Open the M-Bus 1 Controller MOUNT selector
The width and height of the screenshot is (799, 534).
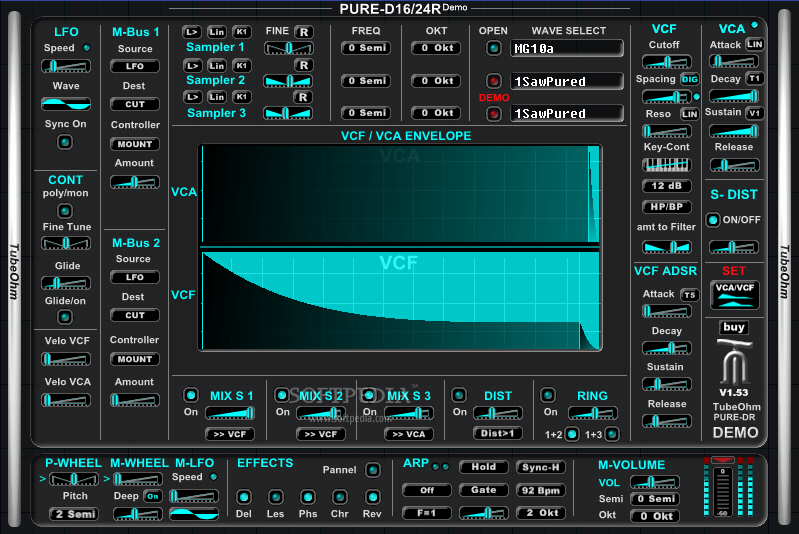point(135,144)
